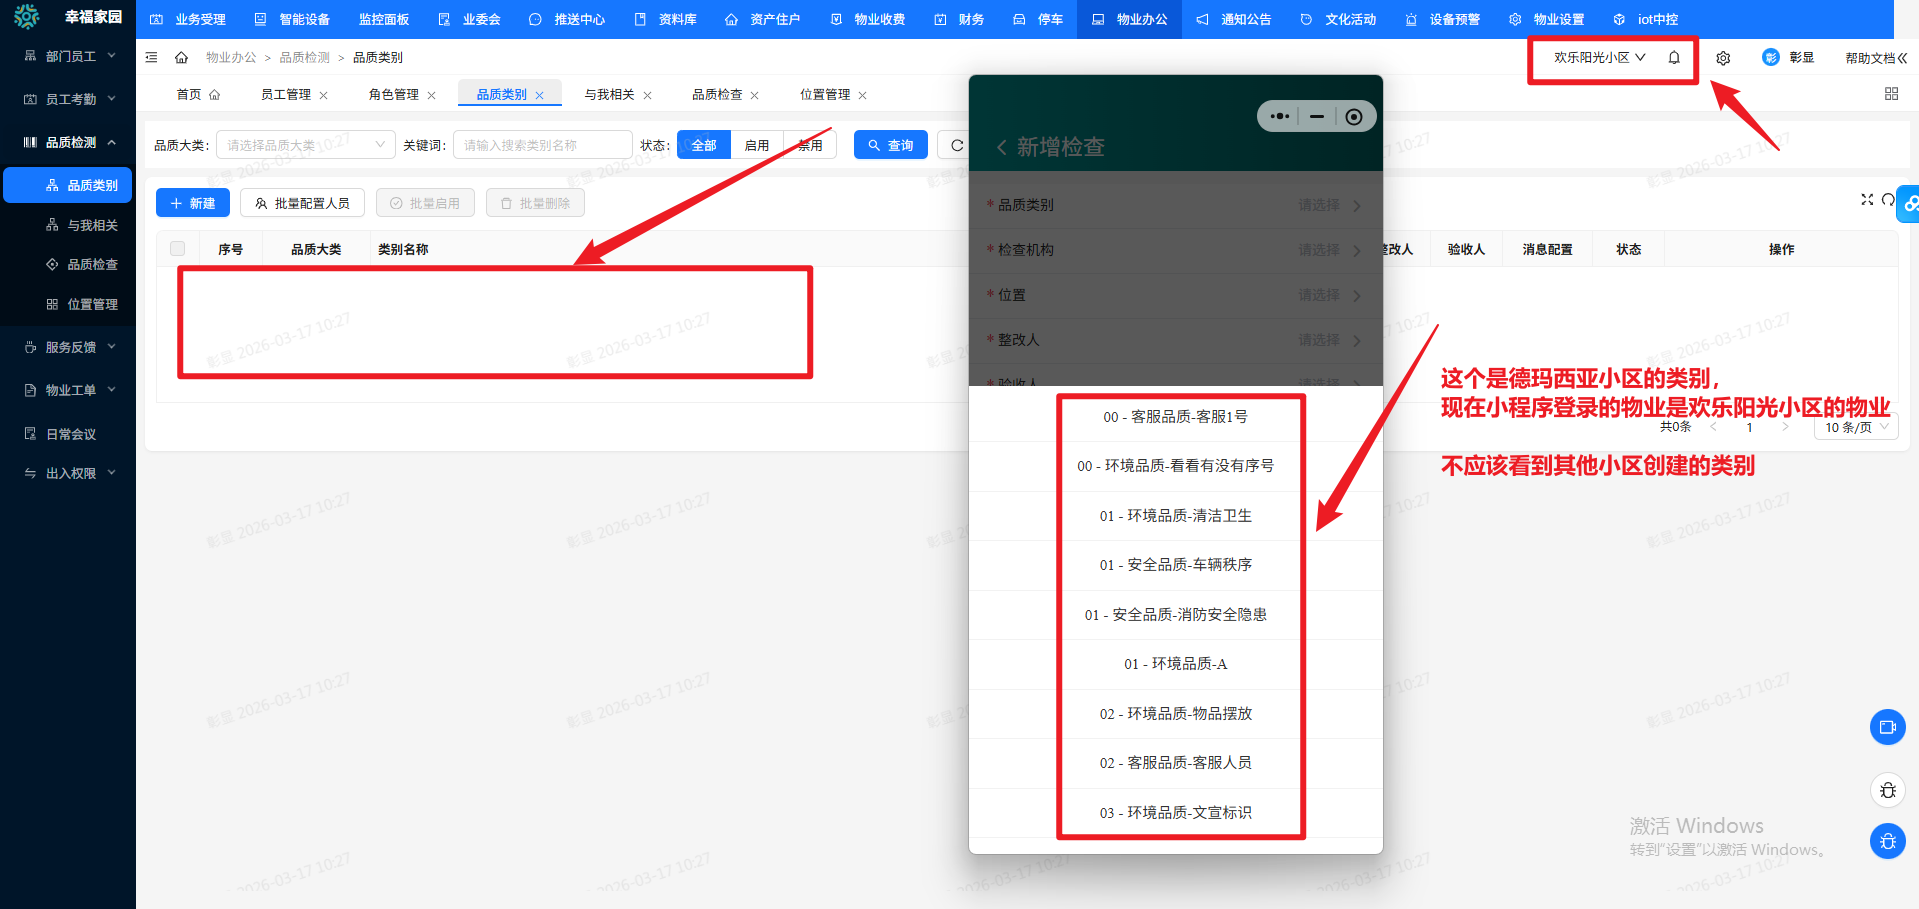Click the notification bell icon
The image size is (1919, 909).
tap(1674, 58)
